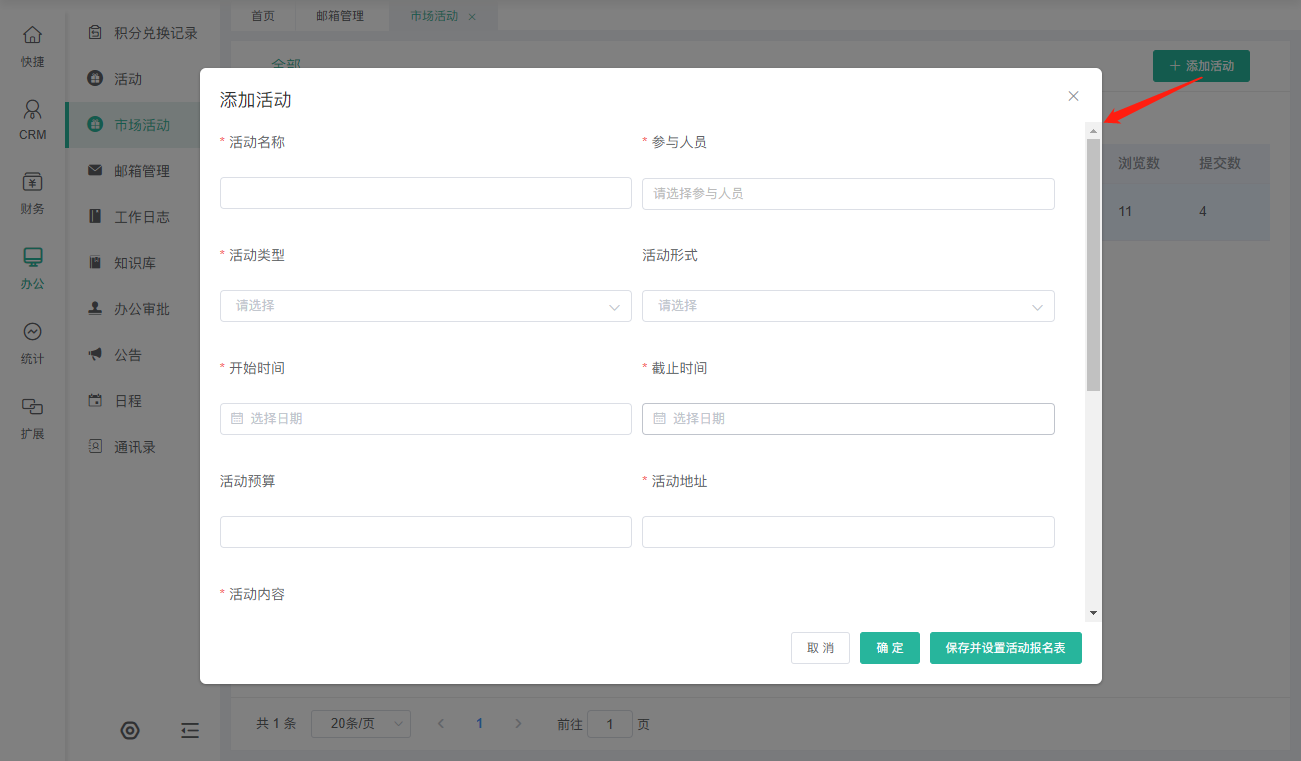Viewport: 1301px width, 761px height.
Task: Open the 扩展 extensions icon
Action: pyautogui.click(x=33, y=407)
